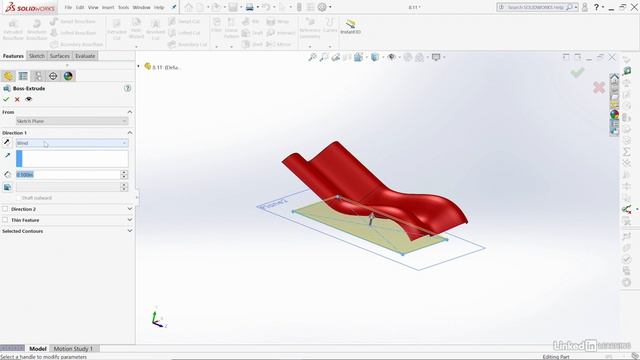Open Boss-Extrude help question mark

(x=128, y=88)
